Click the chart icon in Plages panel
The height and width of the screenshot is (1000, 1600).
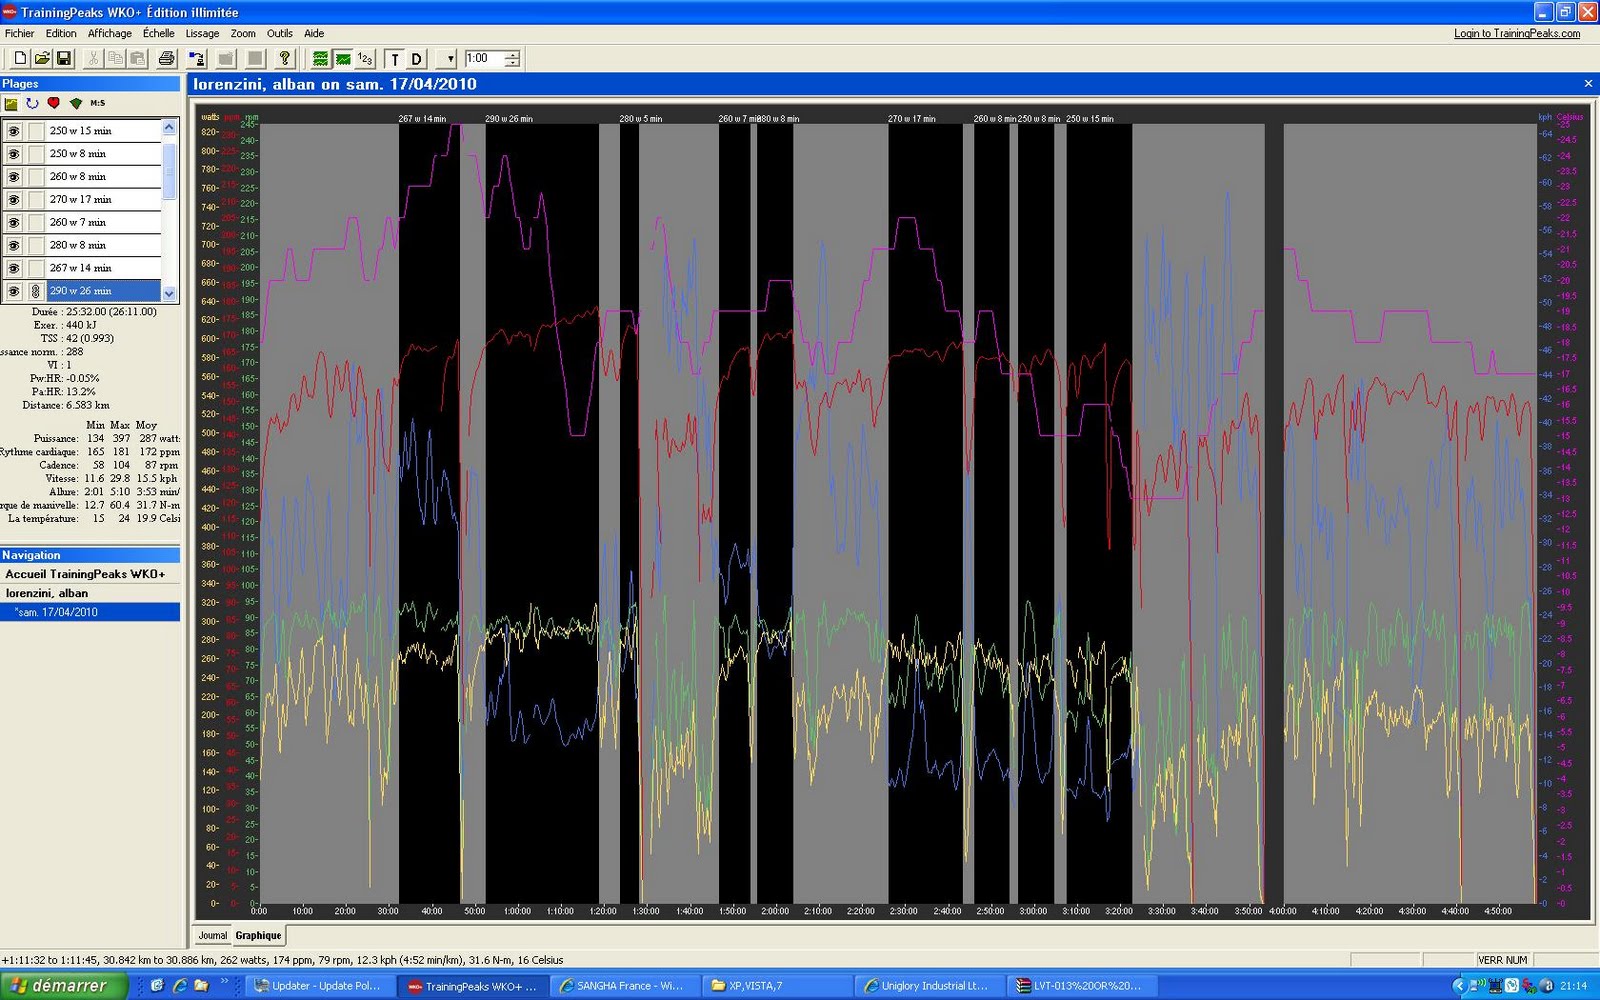click(x=11, y=103)
